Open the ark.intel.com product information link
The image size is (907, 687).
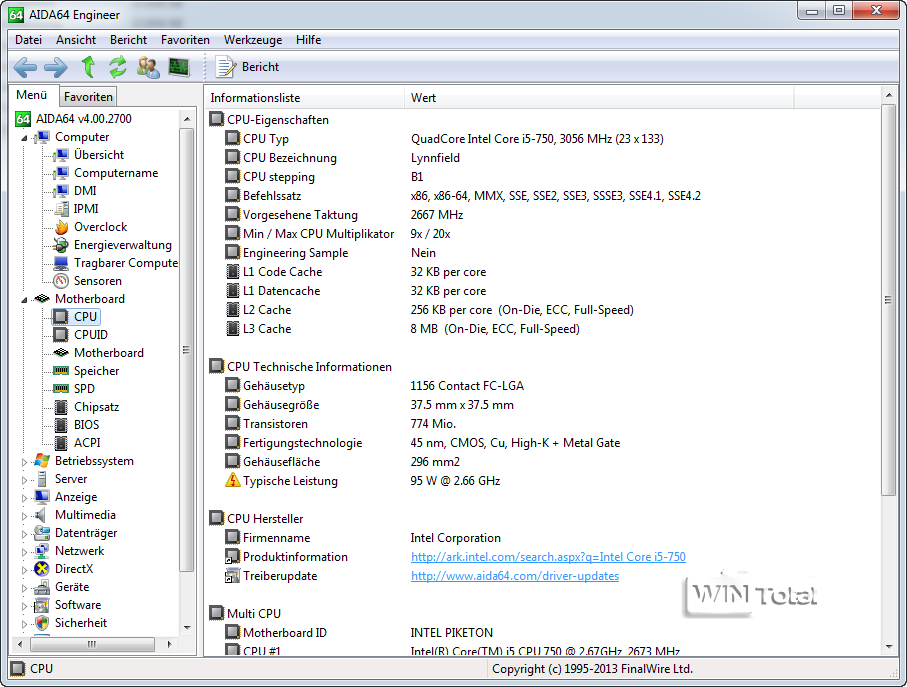pyautogui.click(x=548, y=557)
